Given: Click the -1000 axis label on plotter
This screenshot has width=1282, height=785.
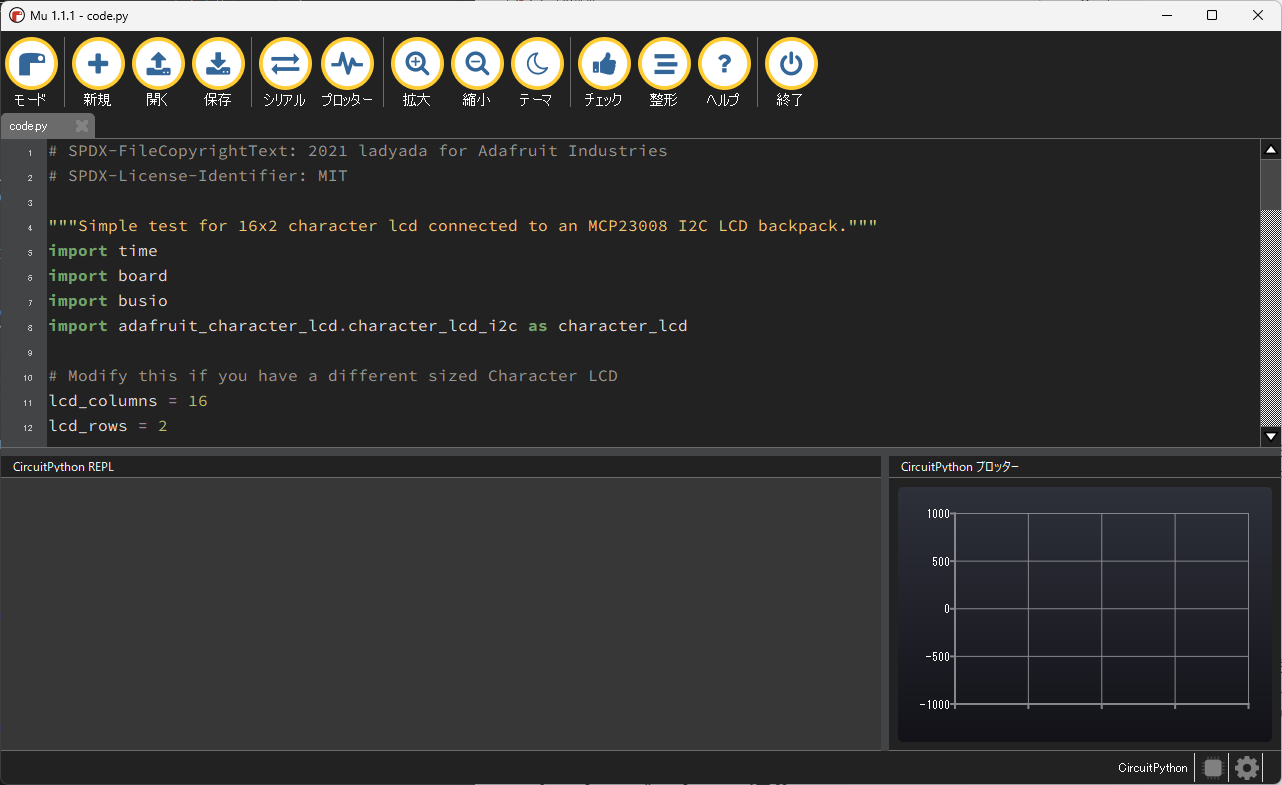Looking at the screenshot, I should [x=934, y=704].
